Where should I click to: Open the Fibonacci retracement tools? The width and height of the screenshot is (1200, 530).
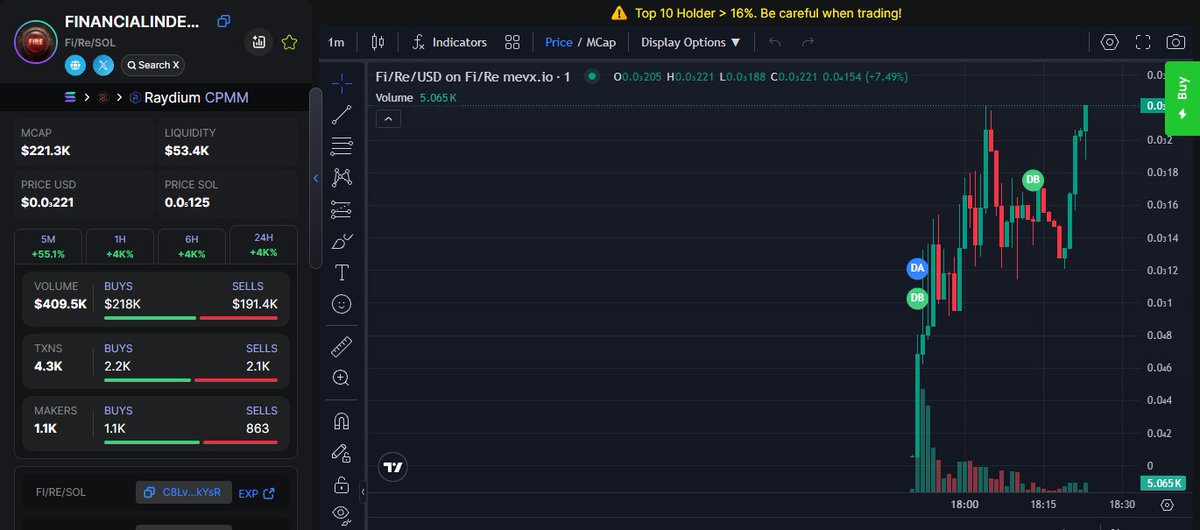(x=342, y=146)
